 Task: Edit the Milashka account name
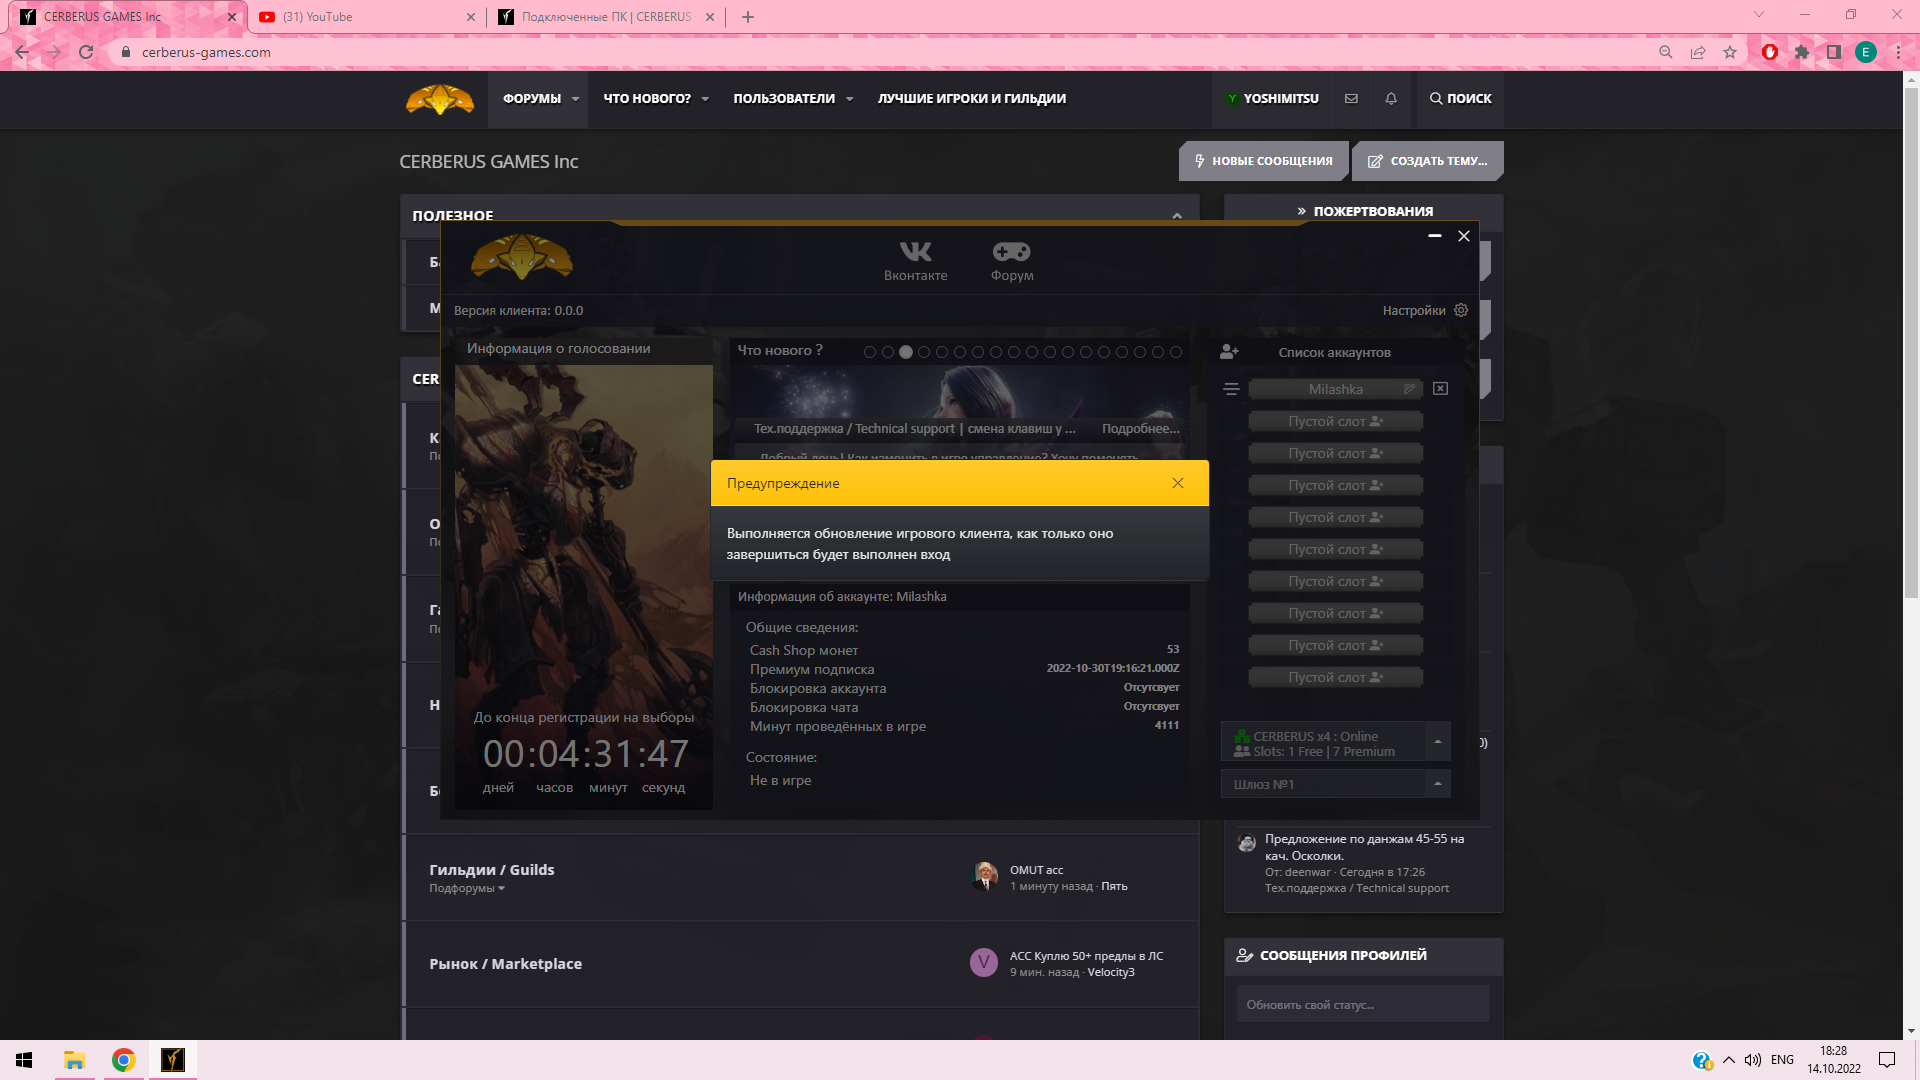1409,389
